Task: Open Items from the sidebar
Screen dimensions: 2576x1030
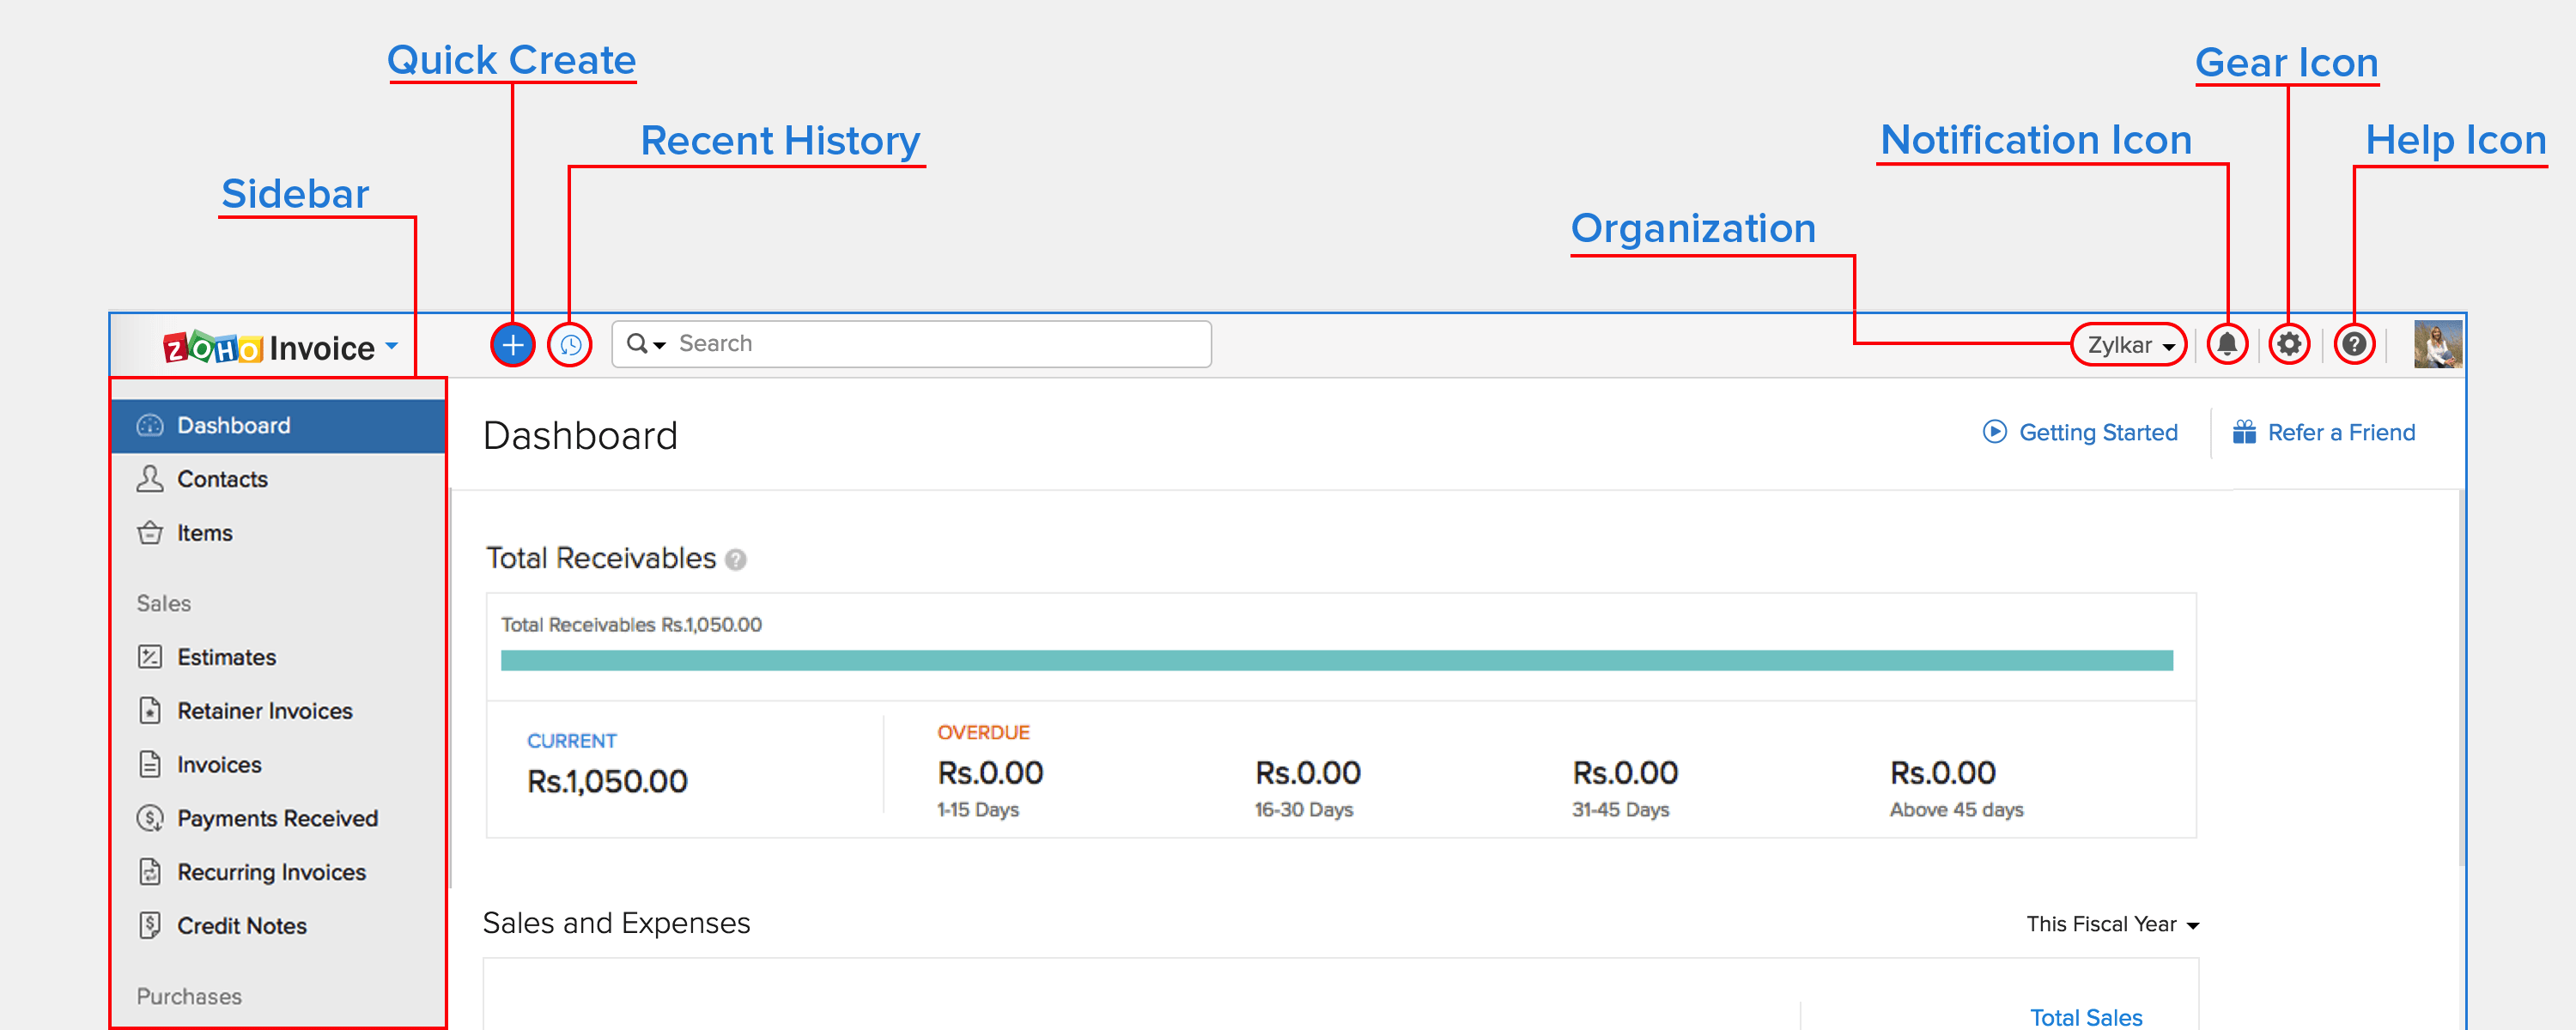Action: tap(278, 533)
